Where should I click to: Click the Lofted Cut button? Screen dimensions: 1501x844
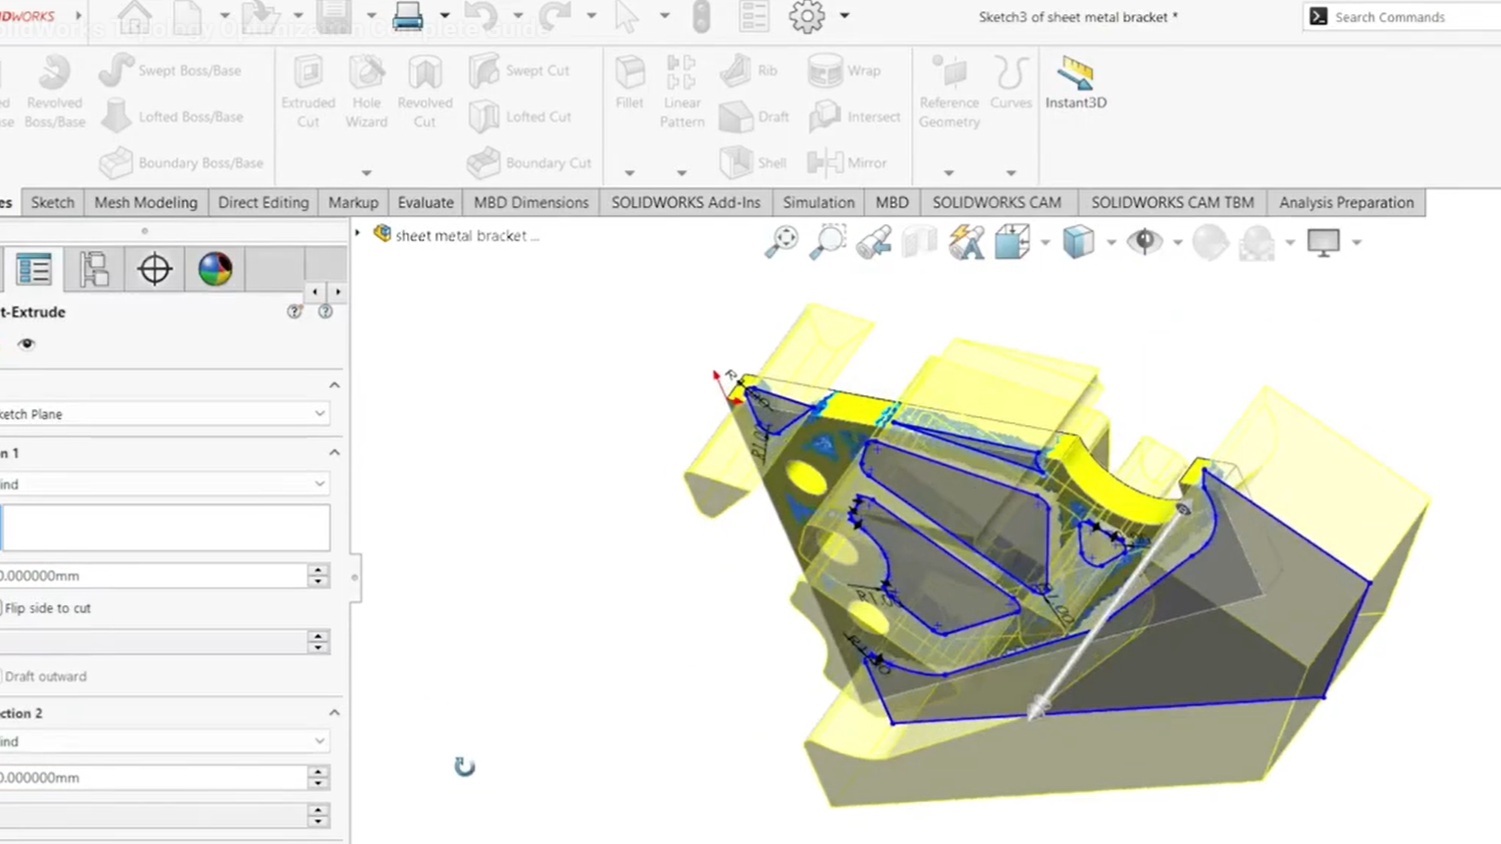519,116
